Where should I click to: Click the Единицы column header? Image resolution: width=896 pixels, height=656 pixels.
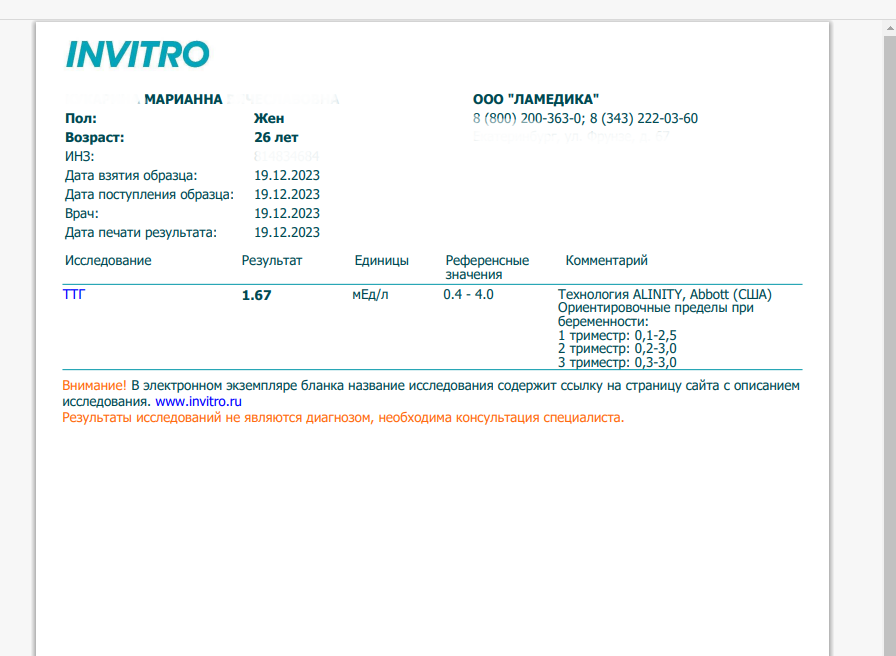381,261
